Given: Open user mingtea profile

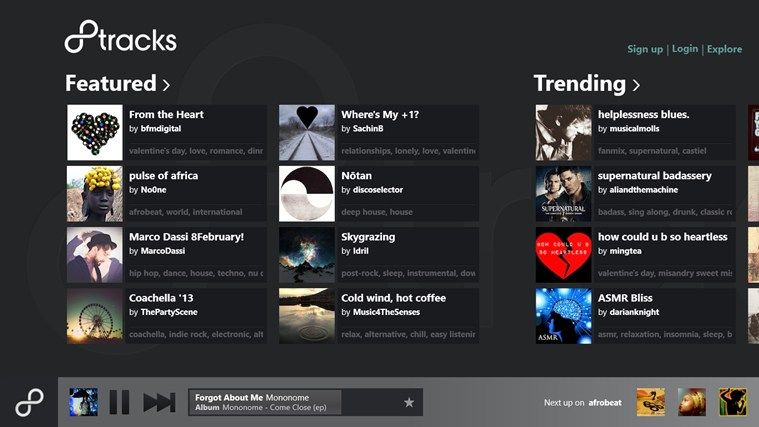Looking at the screenshot, I should click(625, 251).
